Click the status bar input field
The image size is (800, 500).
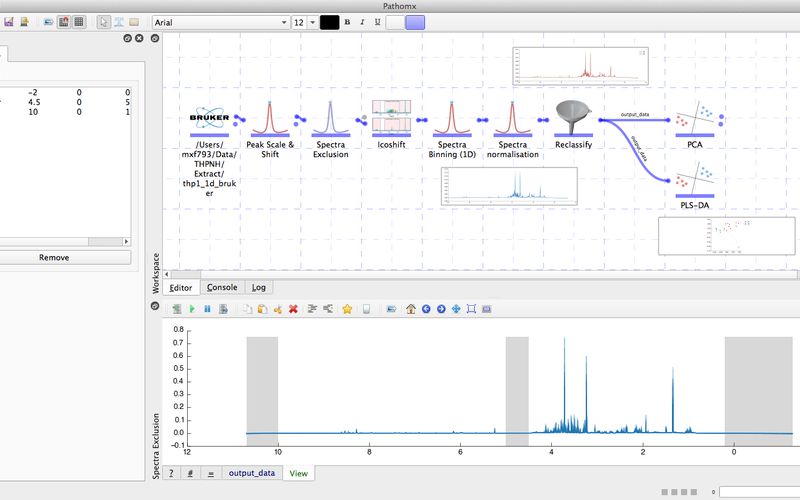[760, 492]
